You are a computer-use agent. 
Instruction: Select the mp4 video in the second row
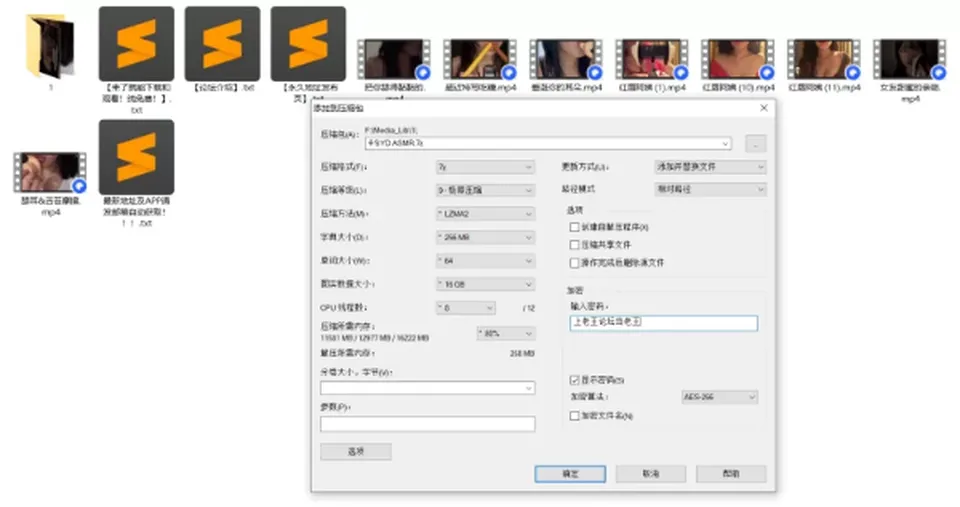[x=50, y=173]
